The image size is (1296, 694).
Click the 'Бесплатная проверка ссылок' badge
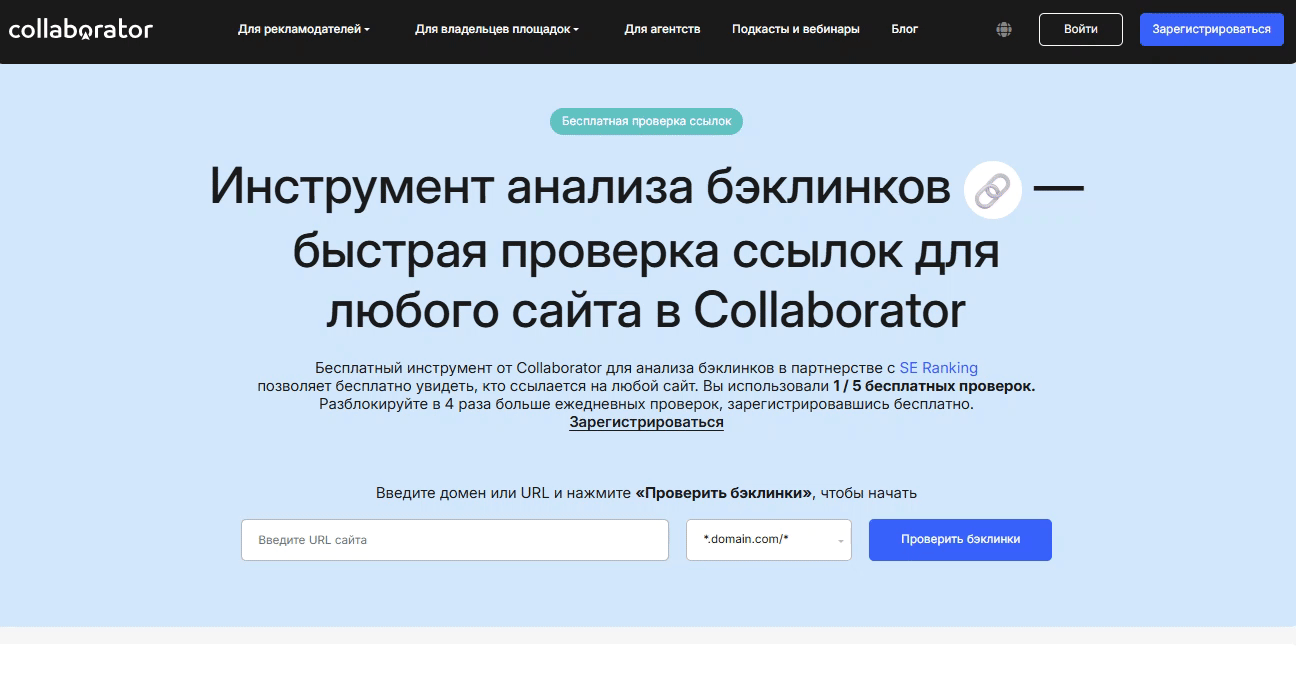646,121
